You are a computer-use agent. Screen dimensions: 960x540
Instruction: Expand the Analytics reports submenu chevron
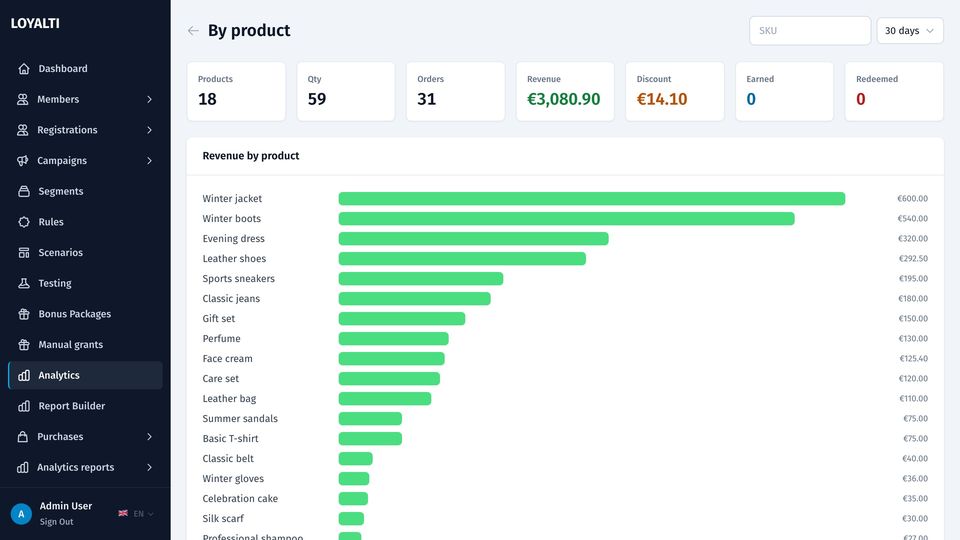point(149,467)
